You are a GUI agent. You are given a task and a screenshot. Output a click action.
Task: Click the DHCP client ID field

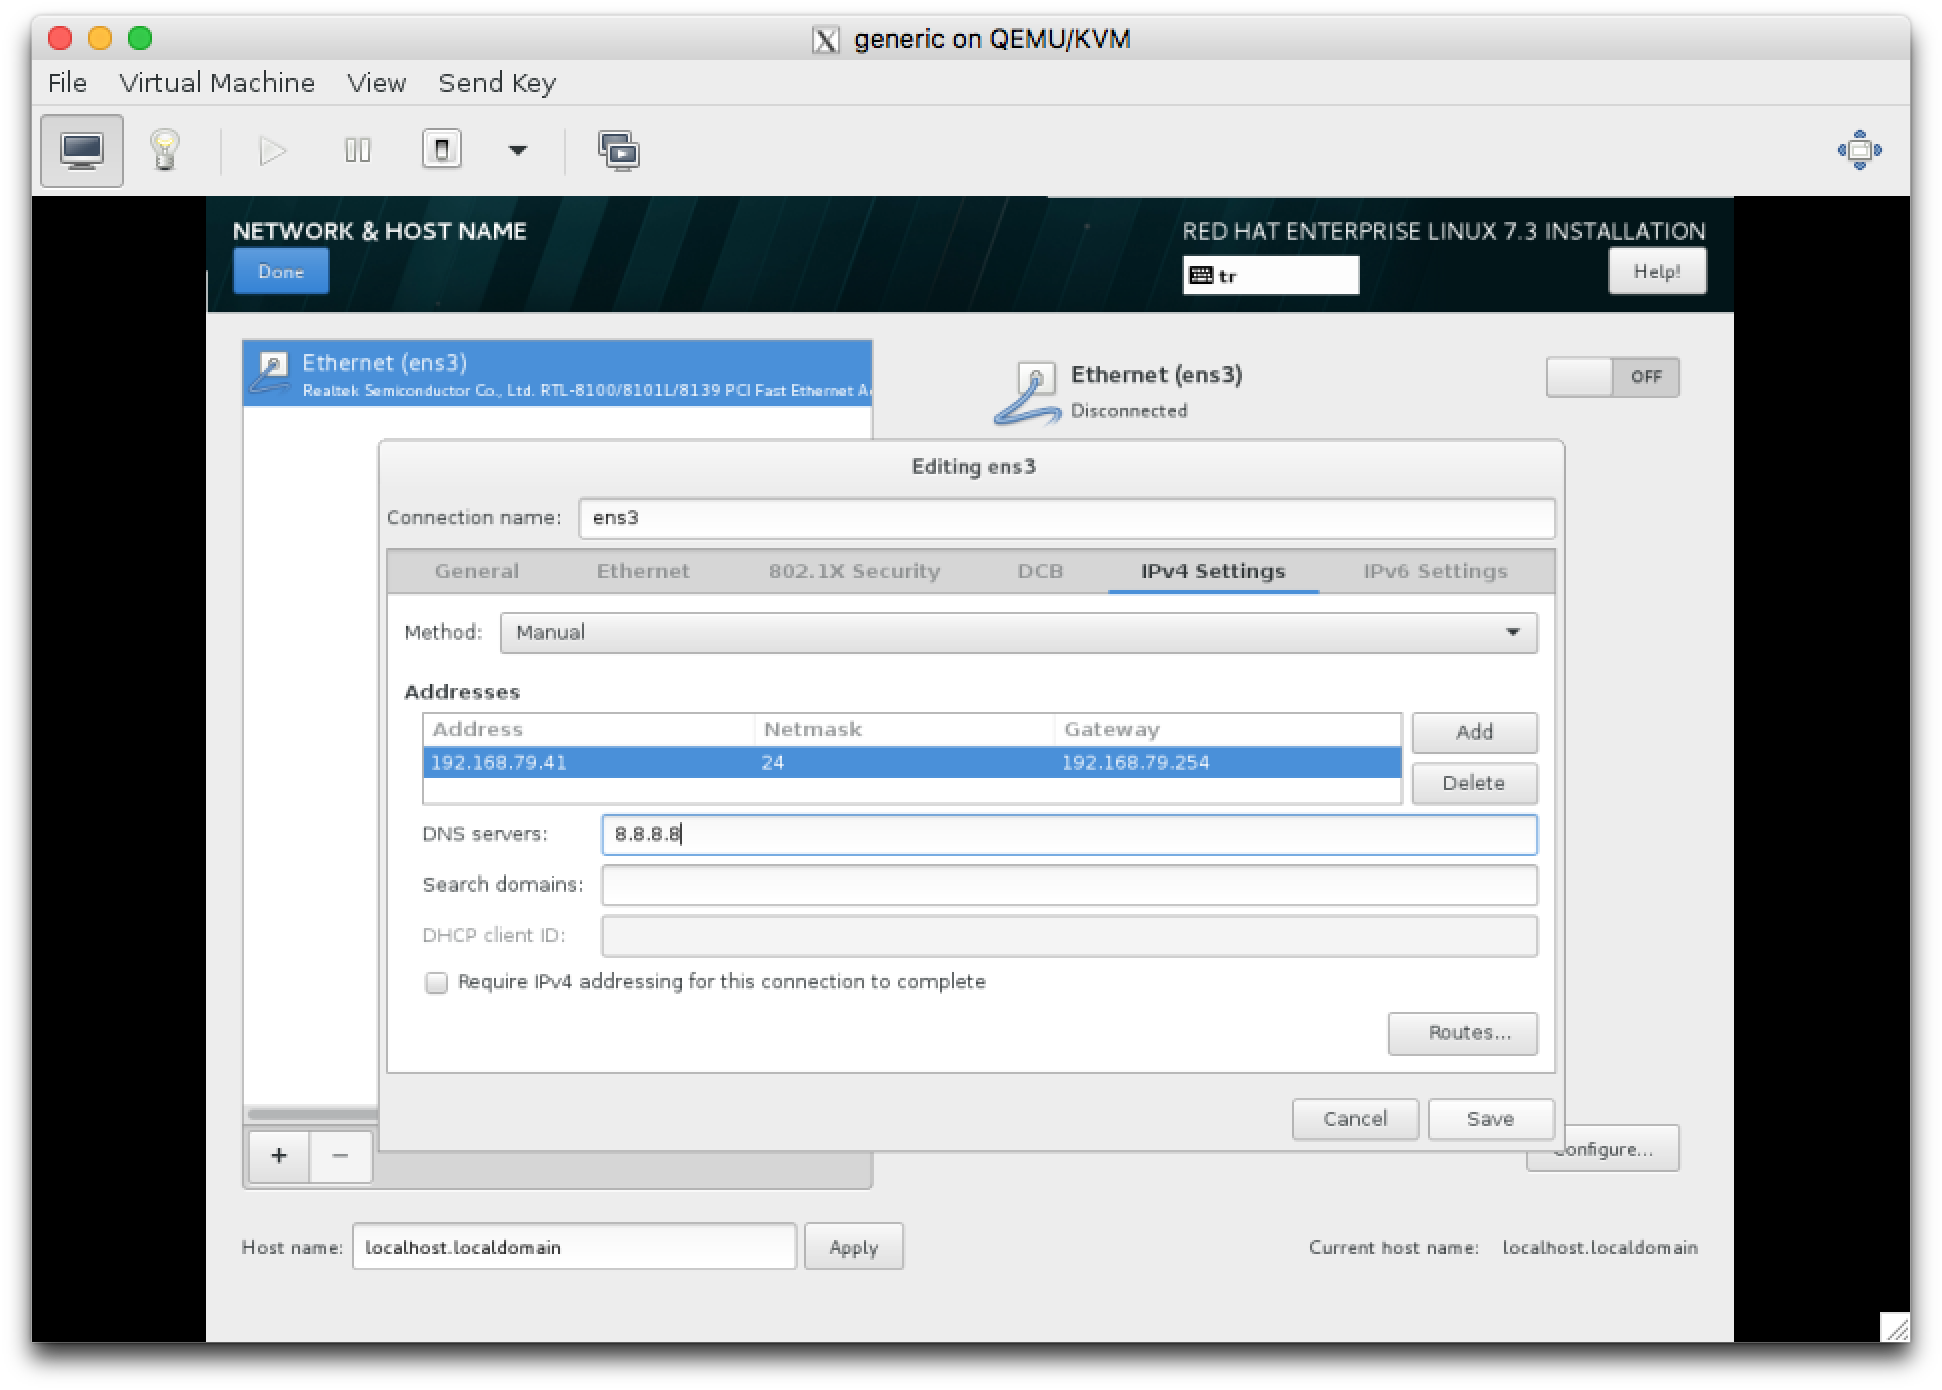pyautogui.click(x=1069, y=936)
